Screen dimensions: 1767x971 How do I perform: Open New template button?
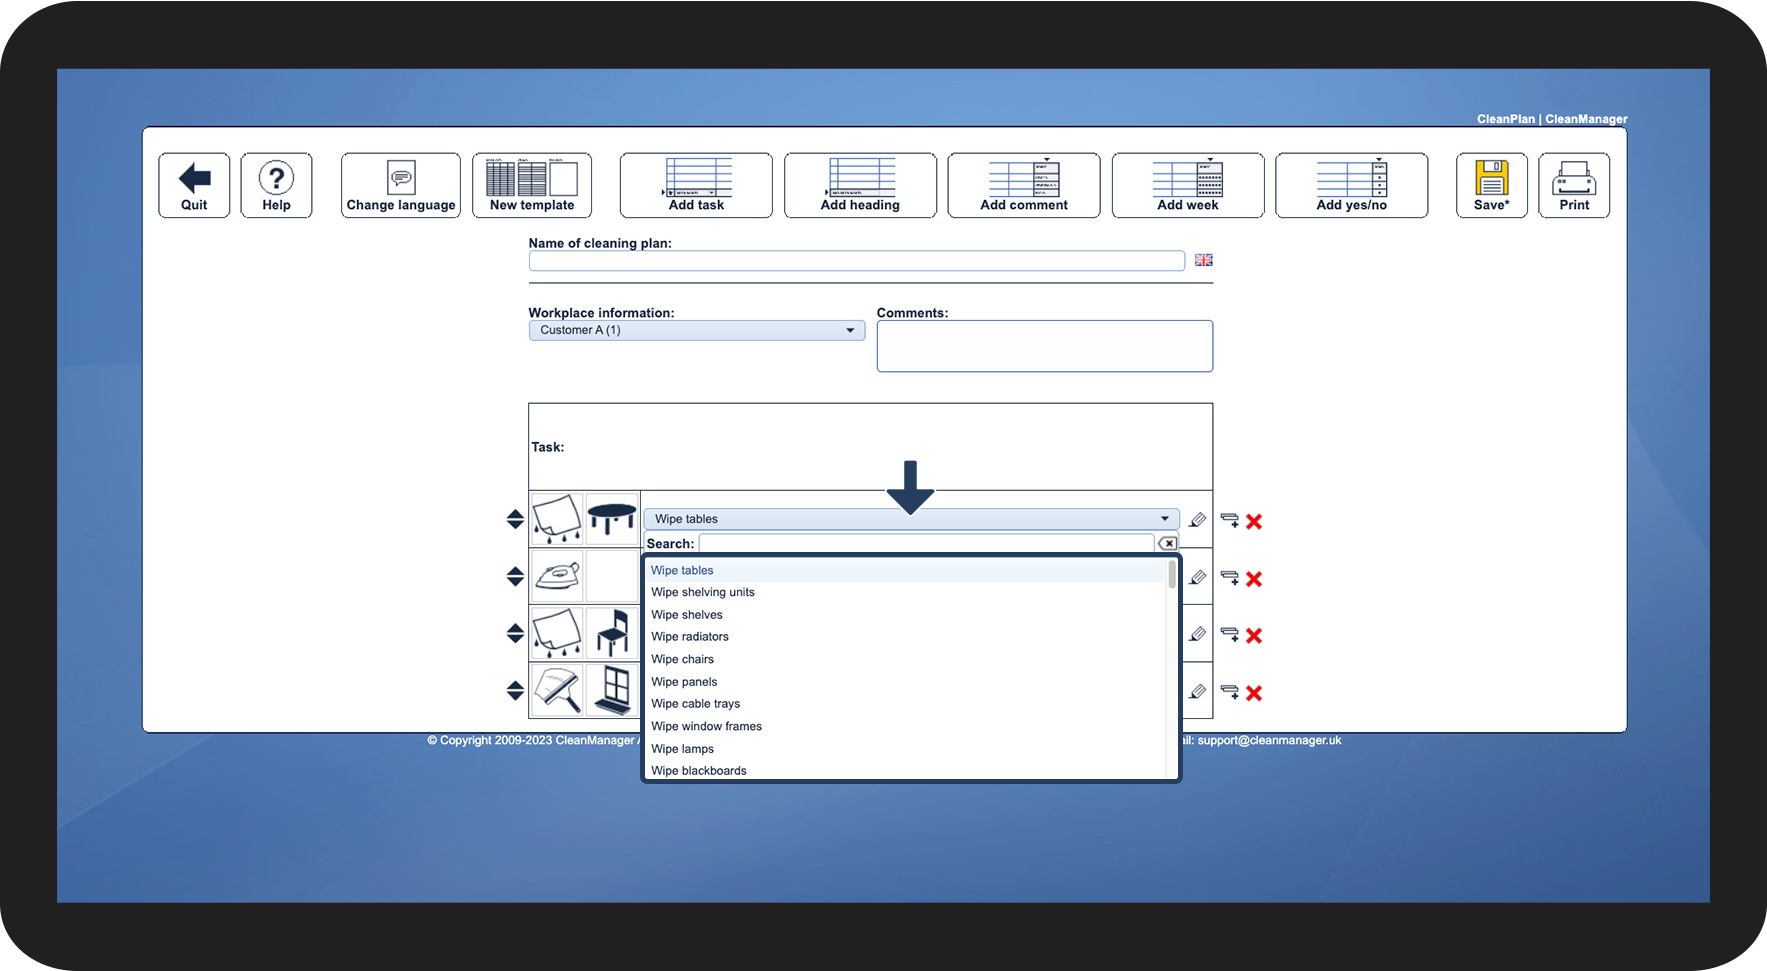pyautogui.click(x=532, y=185)
